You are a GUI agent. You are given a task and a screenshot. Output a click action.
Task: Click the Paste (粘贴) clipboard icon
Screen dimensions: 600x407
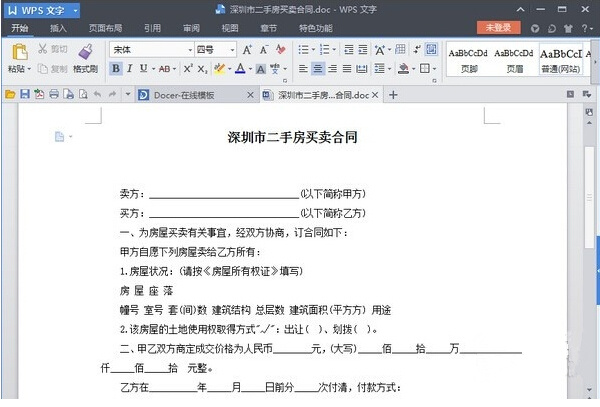coord(18,51)
